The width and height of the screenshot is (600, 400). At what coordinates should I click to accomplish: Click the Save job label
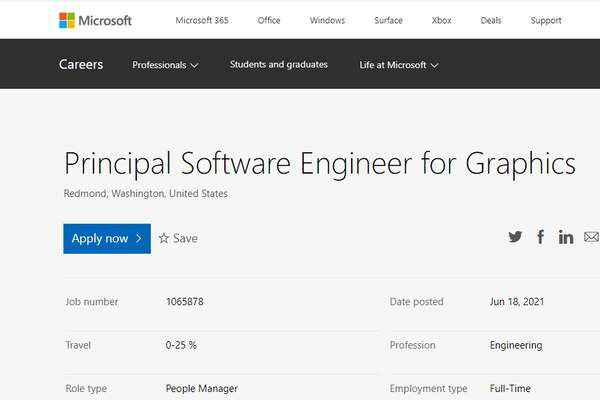185,238
